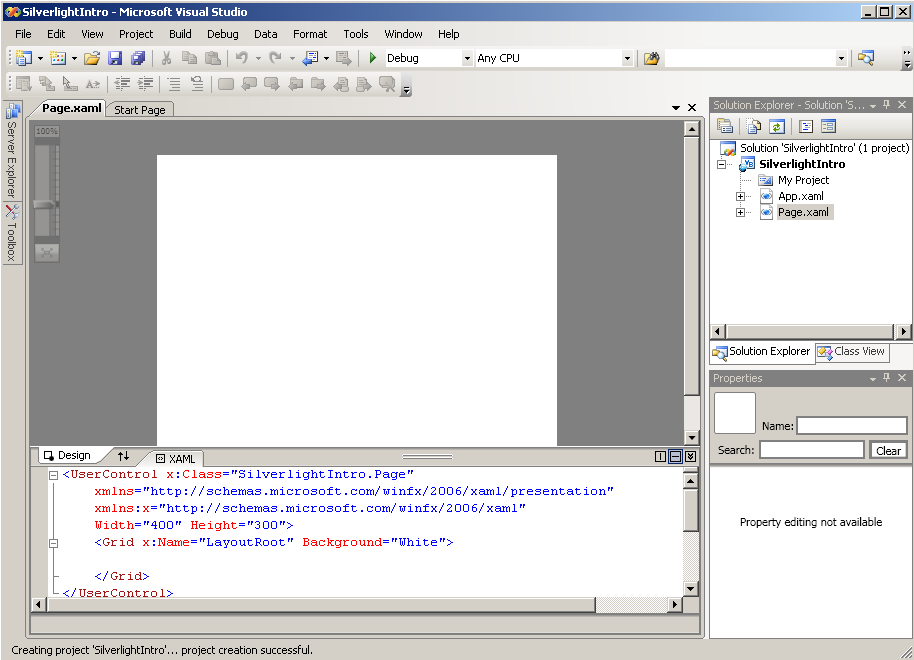Screen dimensions: 914x660
Task: Click the Uncomment lines icon
Action: pos(197,84)
